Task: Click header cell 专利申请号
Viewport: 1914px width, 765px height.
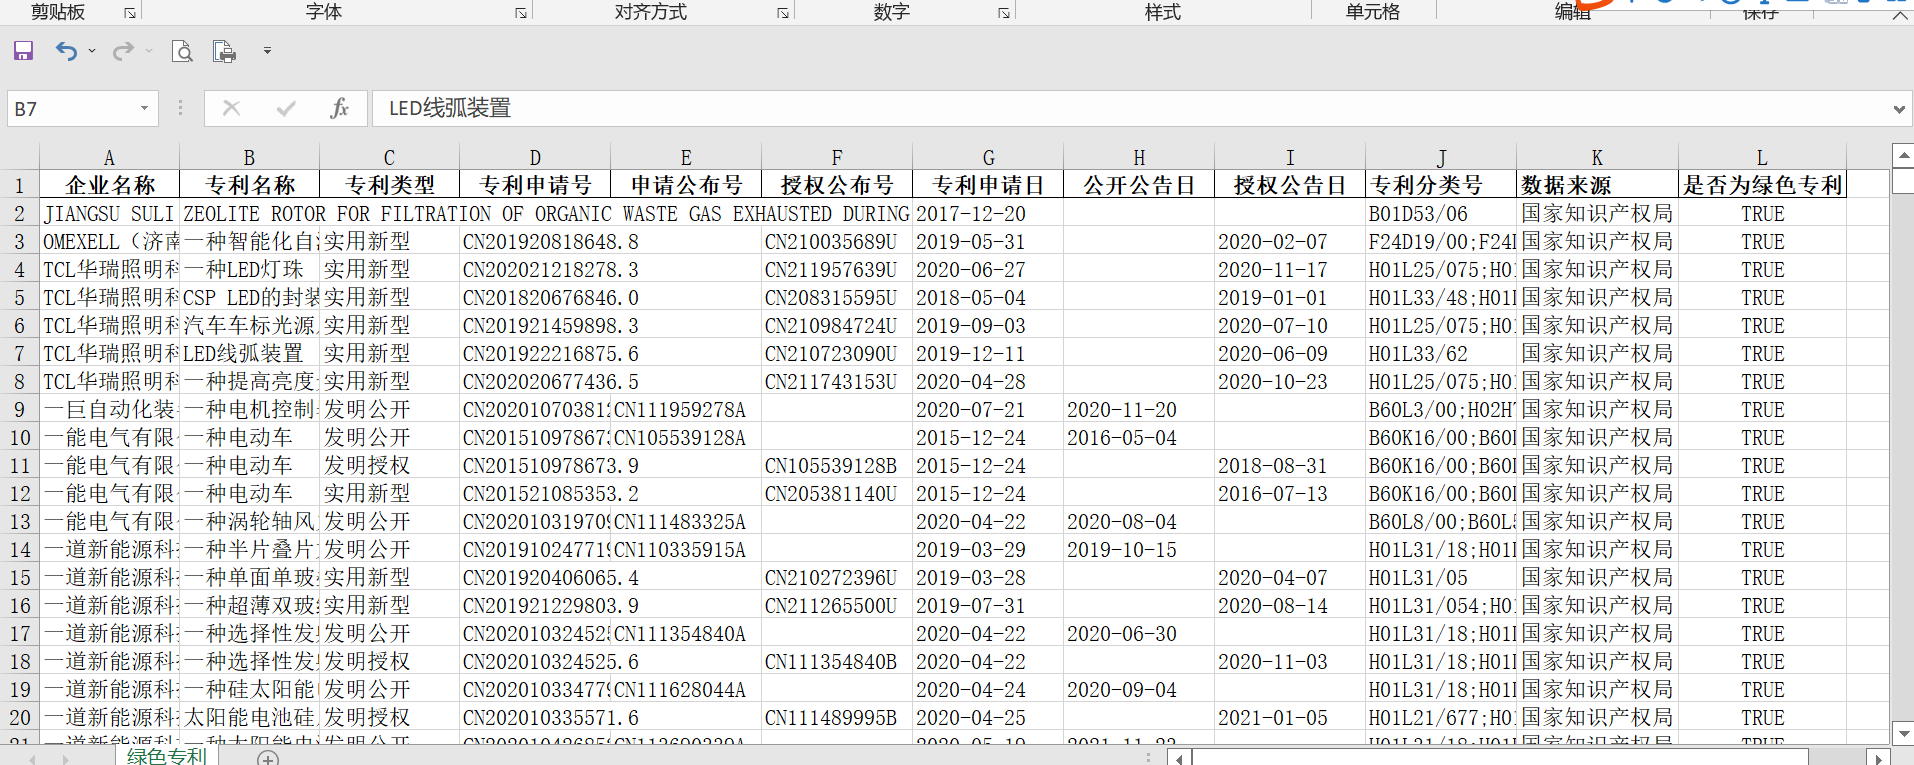Action: point(535,185)
